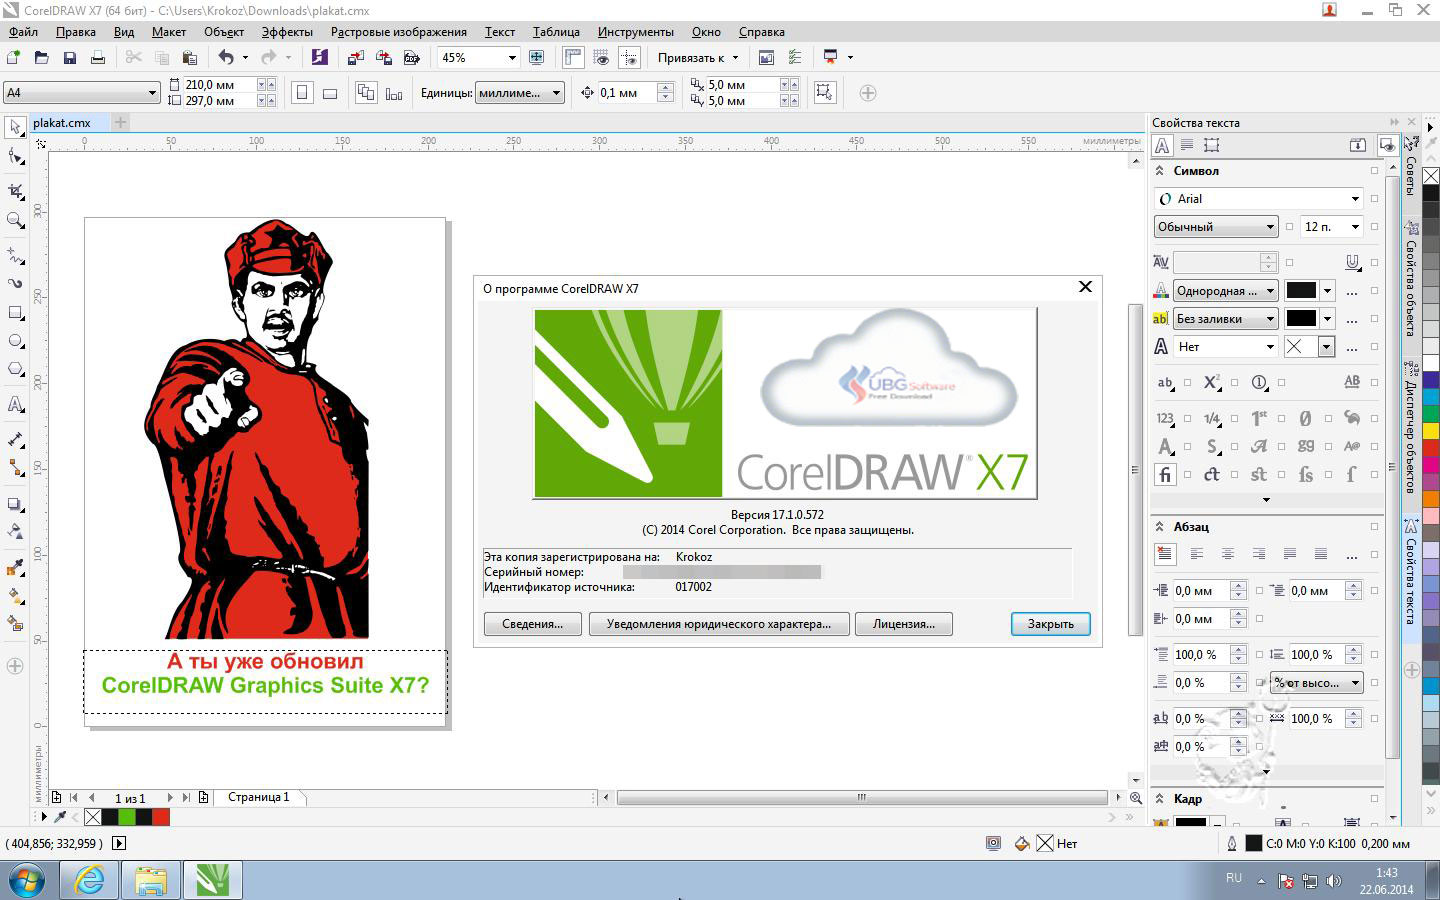Screen dimensions: 1440x900
Task: Switch to Paragraph properties section
Action: [1187, 145]
